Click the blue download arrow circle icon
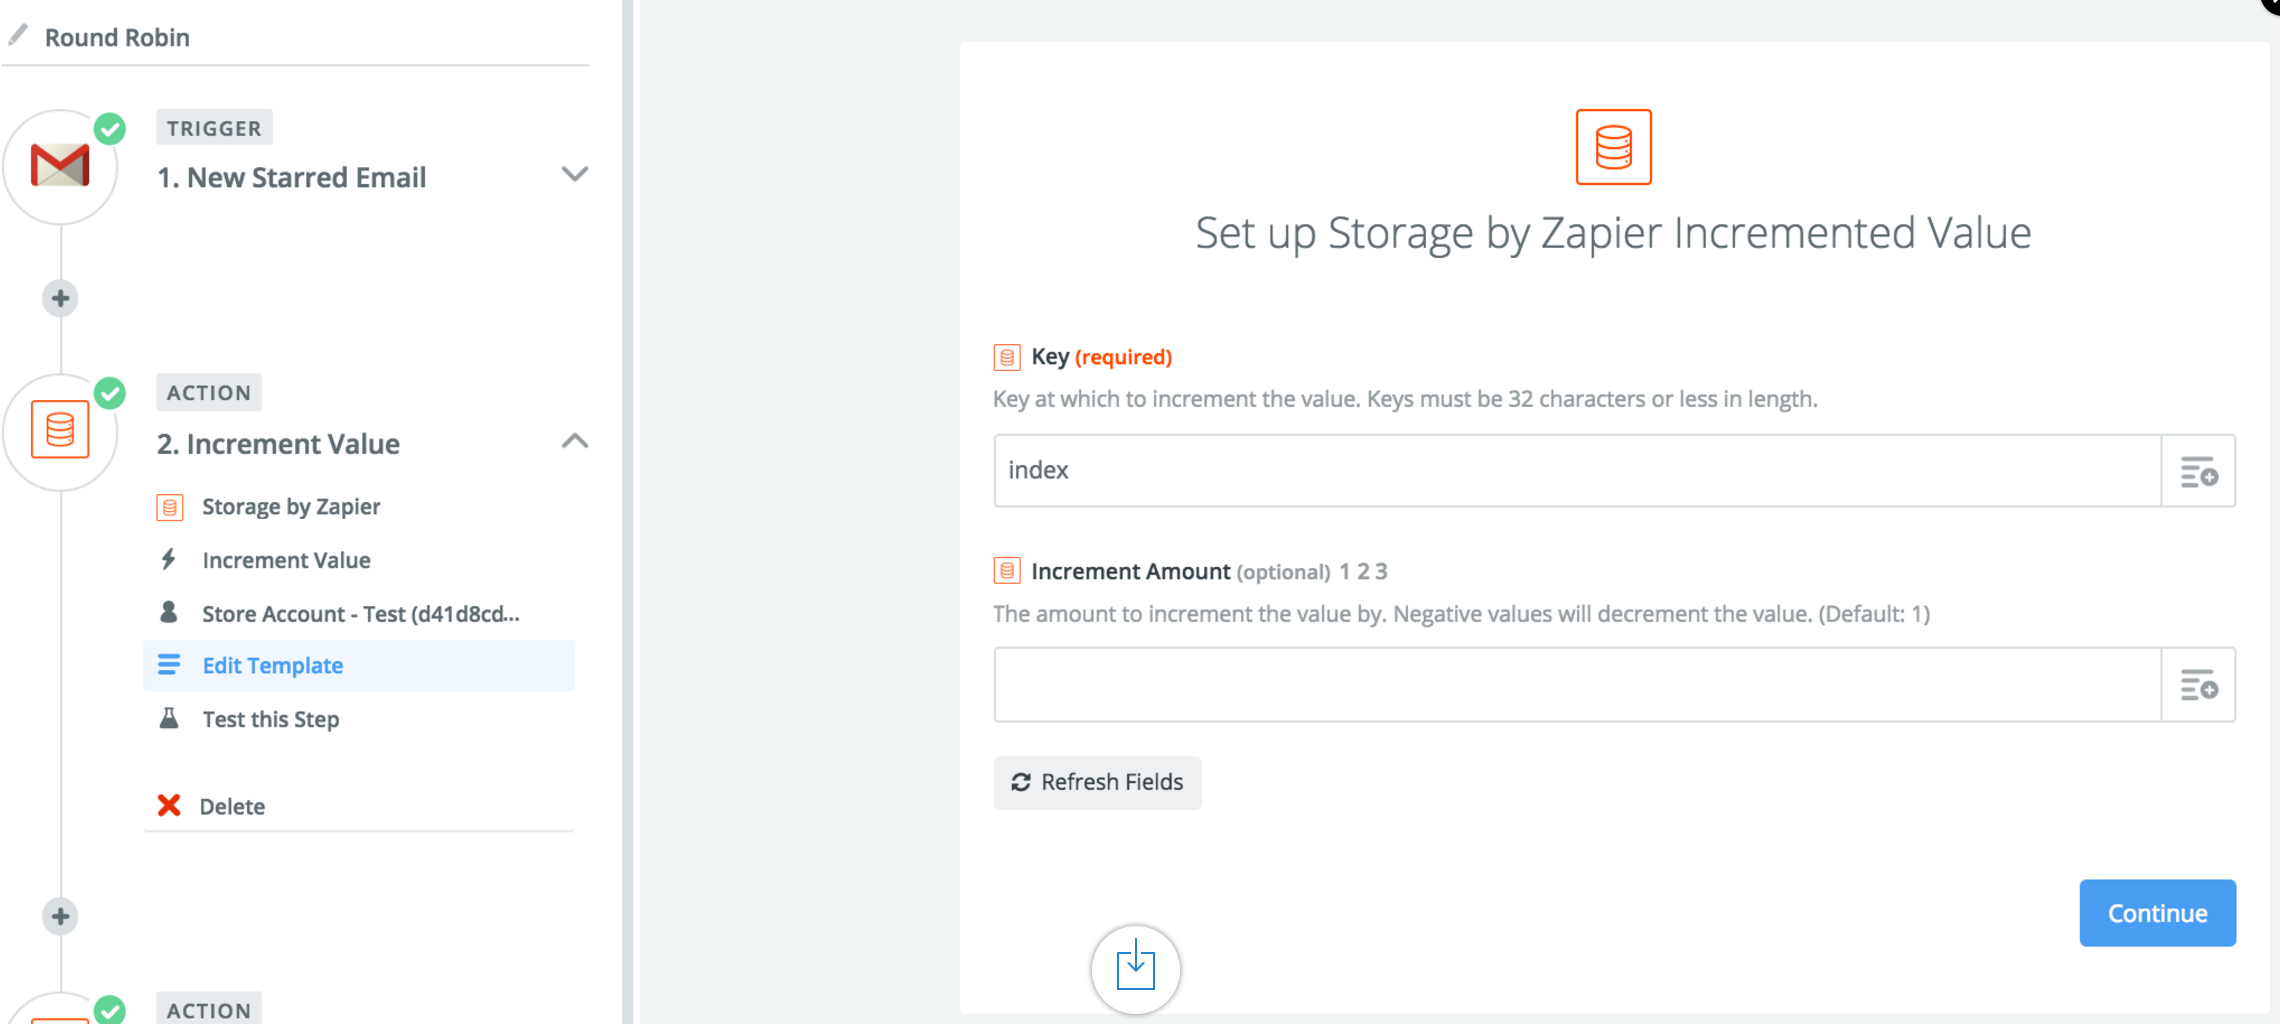 (x=1135, y=968)
